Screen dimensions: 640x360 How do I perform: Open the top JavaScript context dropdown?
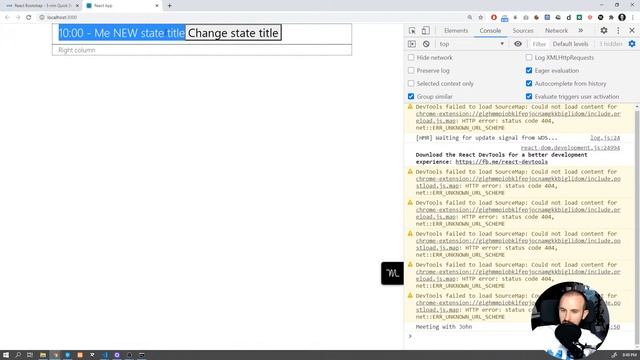click(471, 44)
